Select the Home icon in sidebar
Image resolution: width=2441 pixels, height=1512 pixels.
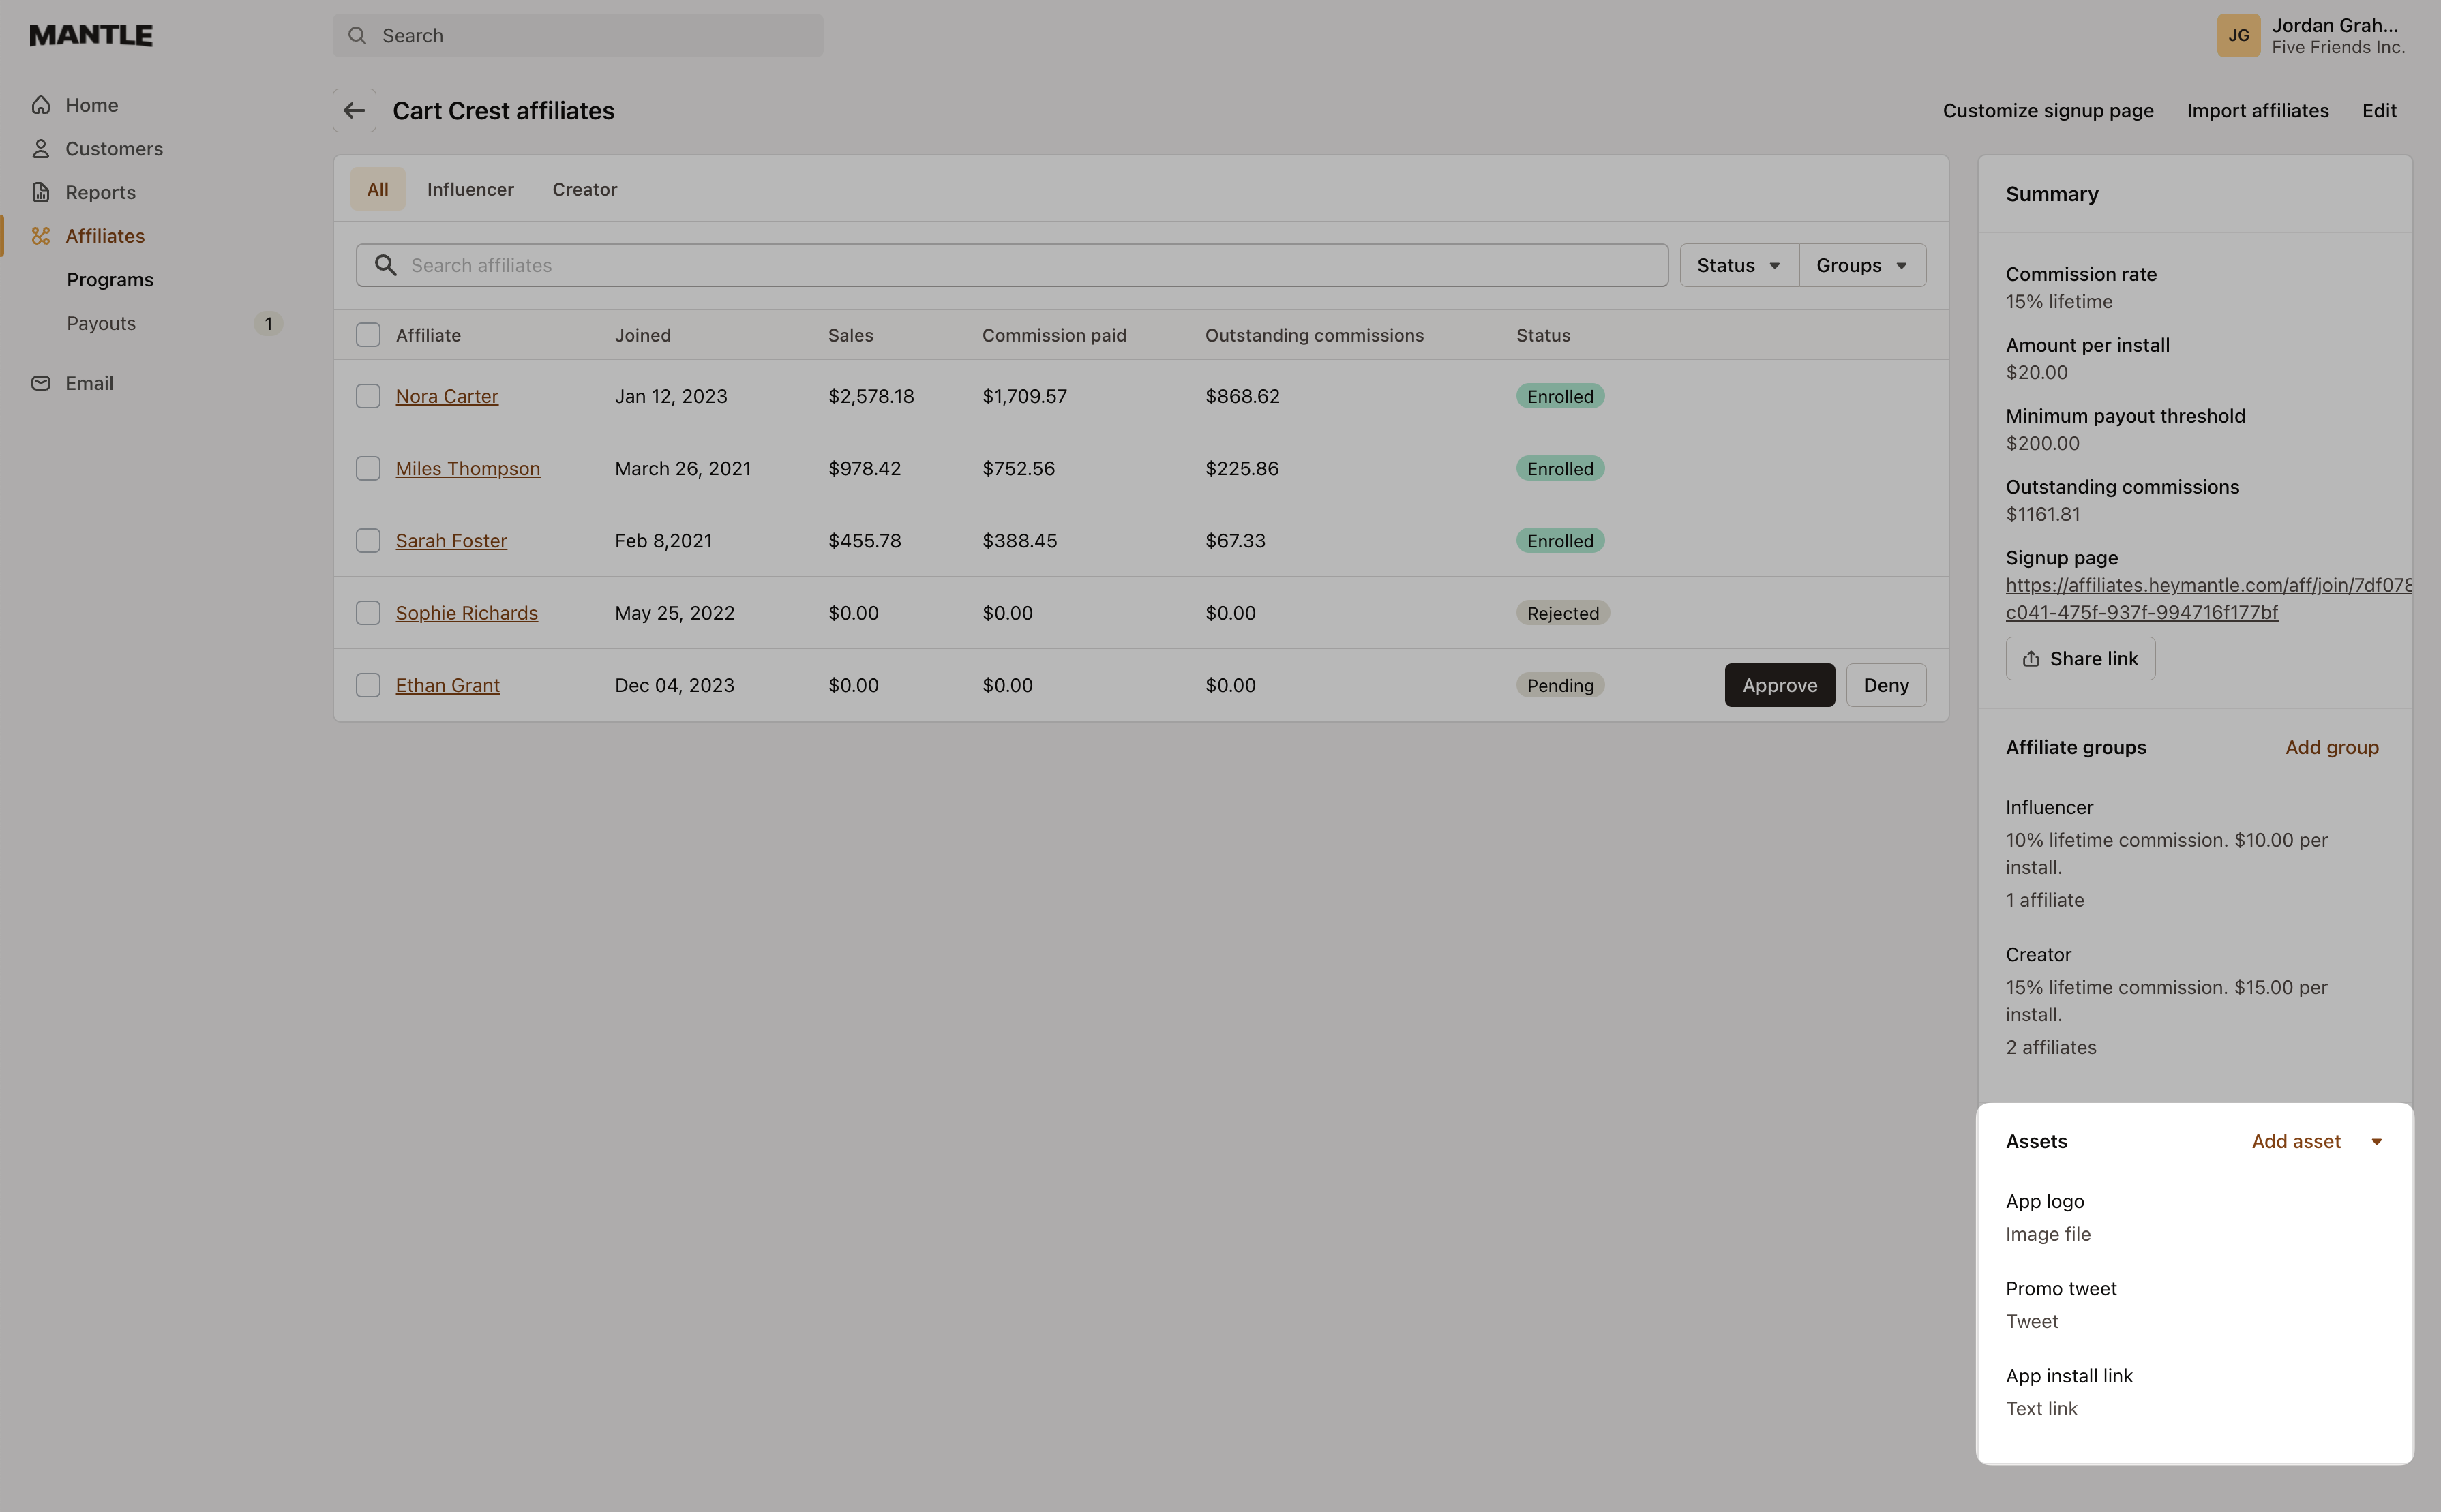point(41,104)
